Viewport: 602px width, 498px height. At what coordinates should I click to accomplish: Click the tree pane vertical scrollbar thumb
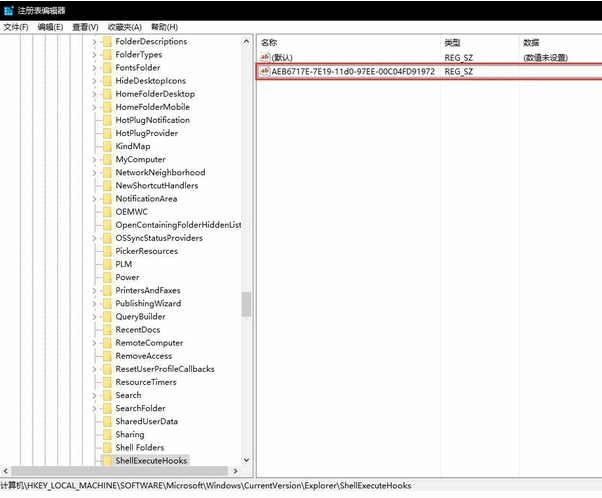point(247,303)
